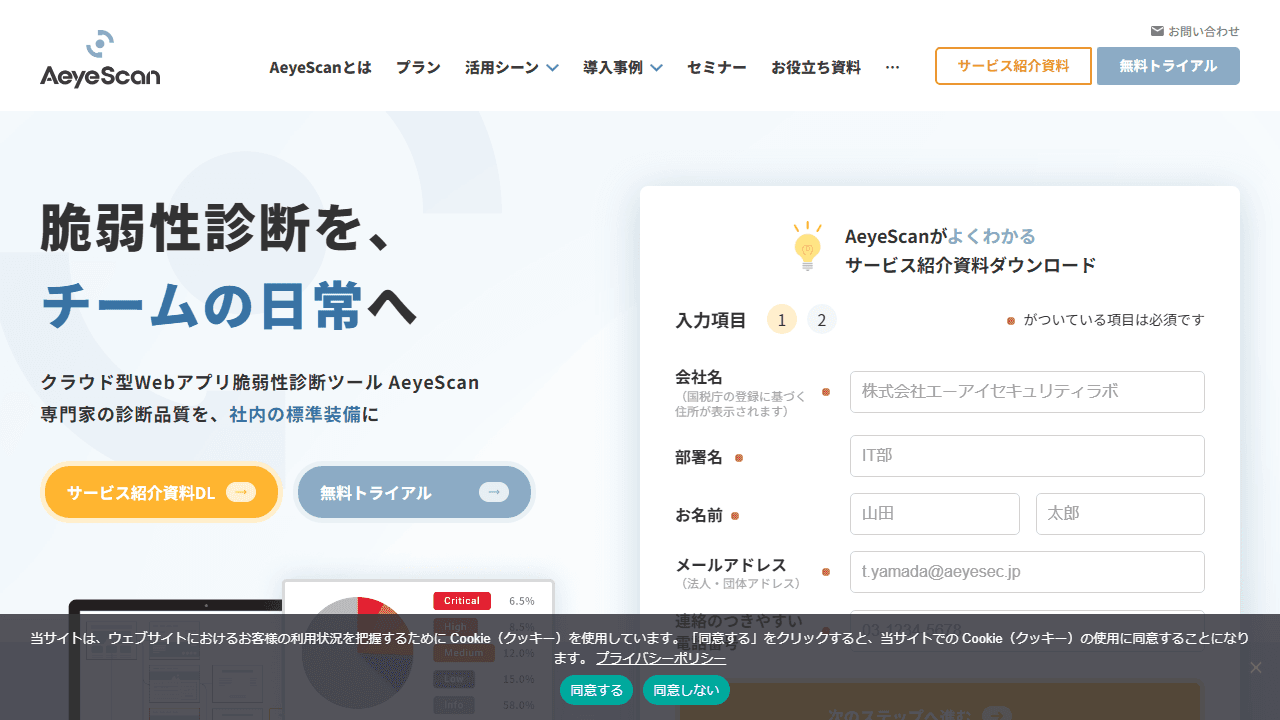Accept cookies with 同意する
Screen dimensions: 1280x720
click(x=597, y=690)
